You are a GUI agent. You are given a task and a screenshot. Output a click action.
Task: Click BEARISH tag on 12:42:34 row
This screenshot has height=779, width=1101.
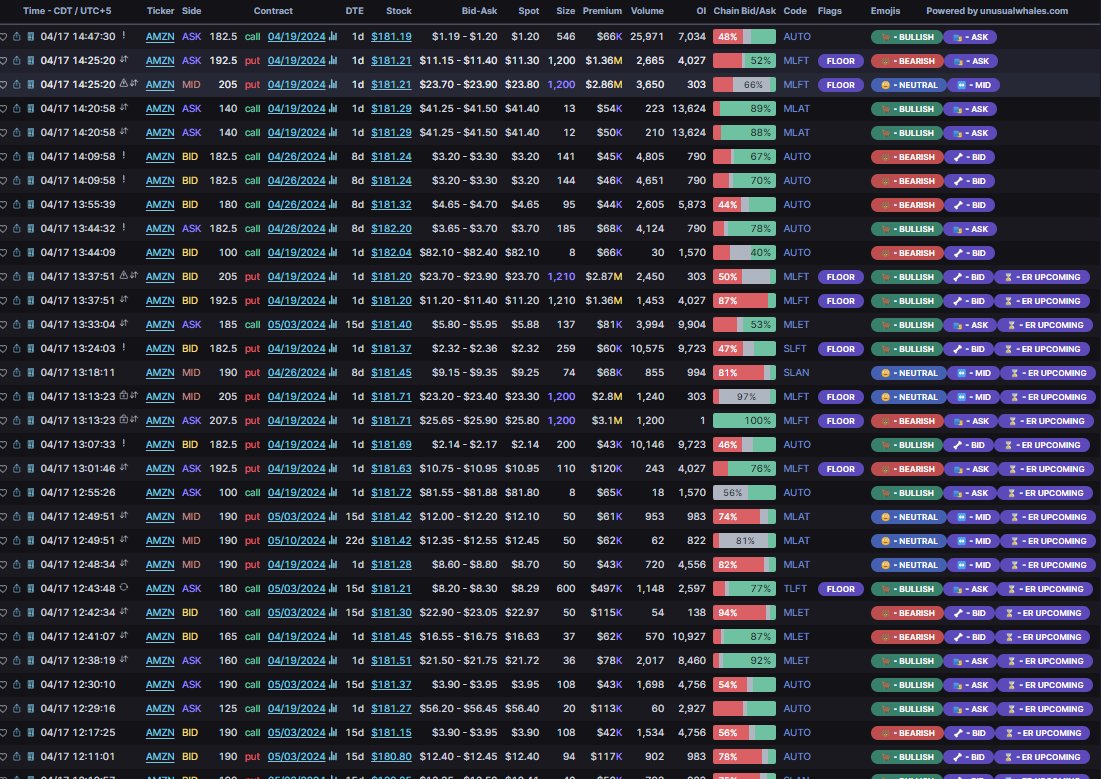[906, 613]
